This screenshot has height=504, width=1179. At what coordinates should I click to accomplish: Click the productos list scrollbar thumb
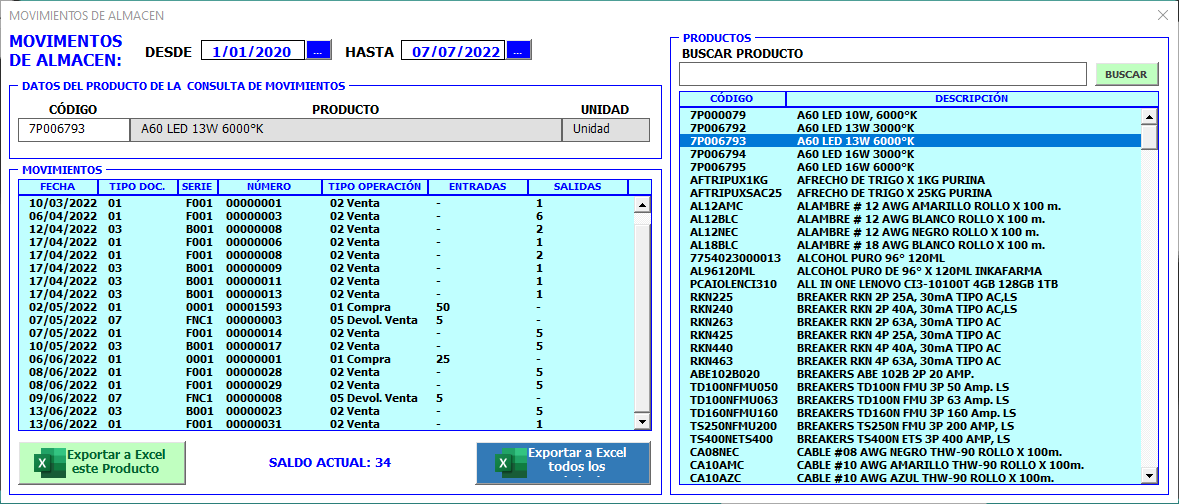pos(1149,137)
